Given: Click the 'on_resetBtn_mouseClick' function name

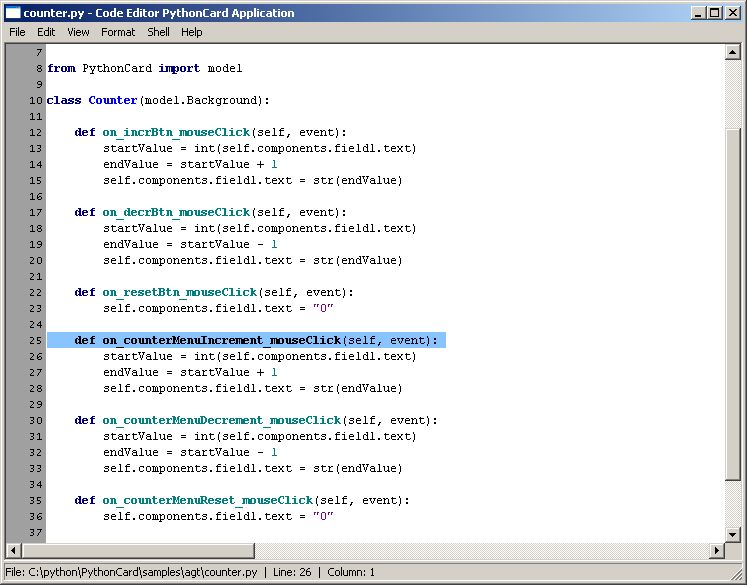Looking at the screenshot, I should click(180, 292).
